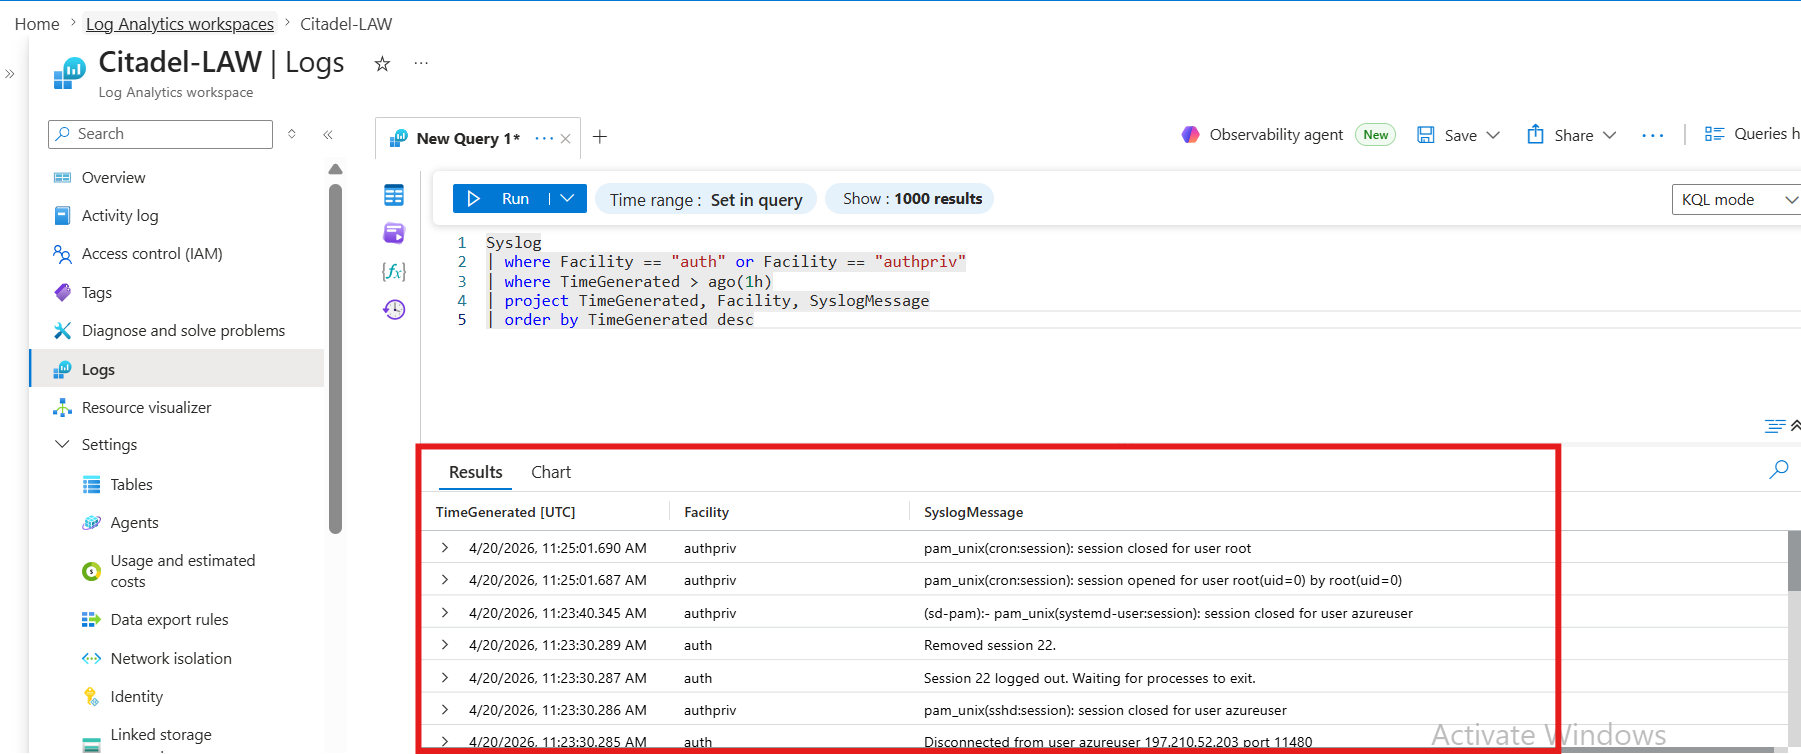The image size is (1801, 754).
Task: Expand the 11:23:40.345 AM result row
Action: pos(445,613)
